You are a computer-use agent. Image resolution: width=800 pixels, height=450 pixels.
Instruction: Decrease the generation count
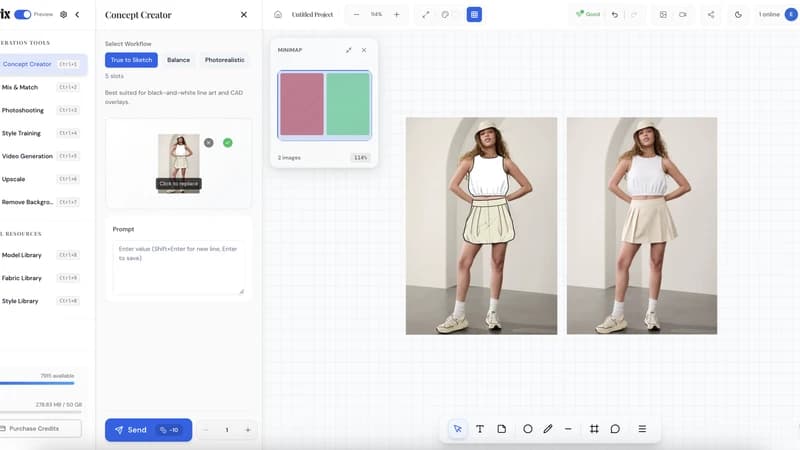[x=206, y=430]
